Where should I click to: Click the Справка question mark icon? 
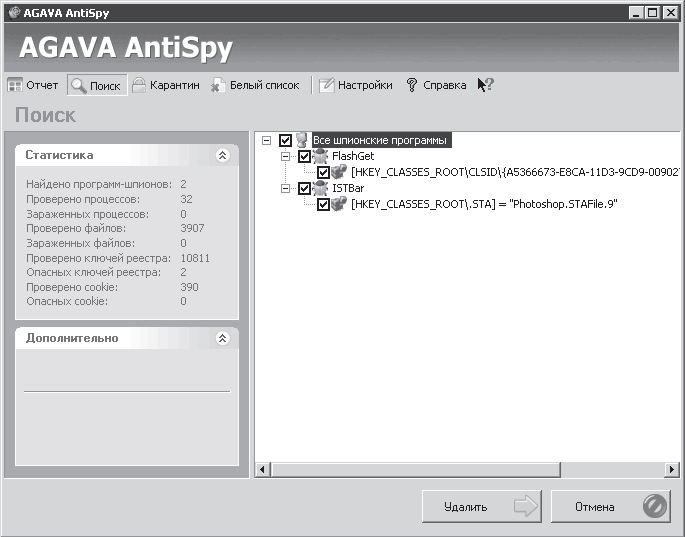click(x=411, y=86)
